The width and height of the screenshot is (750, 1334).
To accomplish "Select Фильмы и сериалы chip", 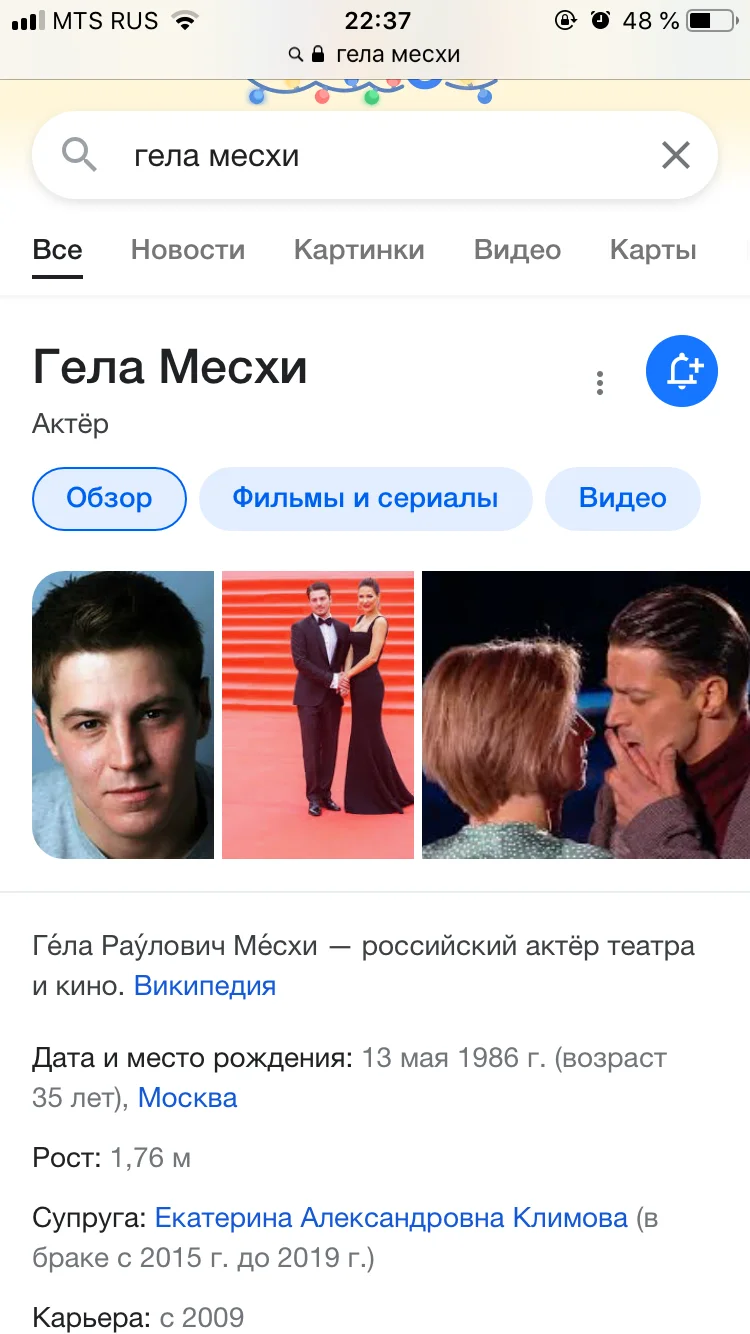I will tap(365, 498).
